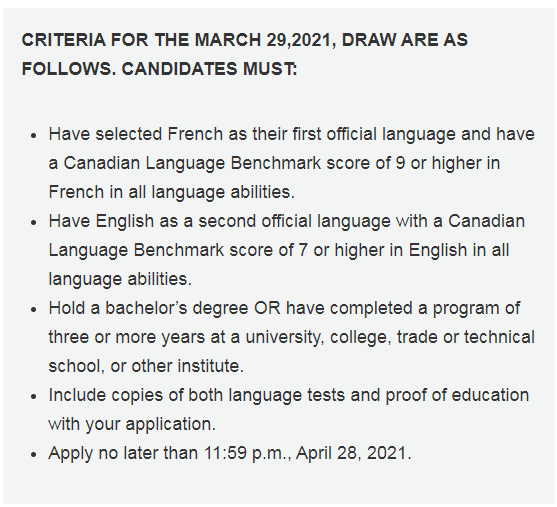Click the 'FOLLOWS. CANDIDATES MUST:' heading line
The image size is (557, 507).
point(159,69)
